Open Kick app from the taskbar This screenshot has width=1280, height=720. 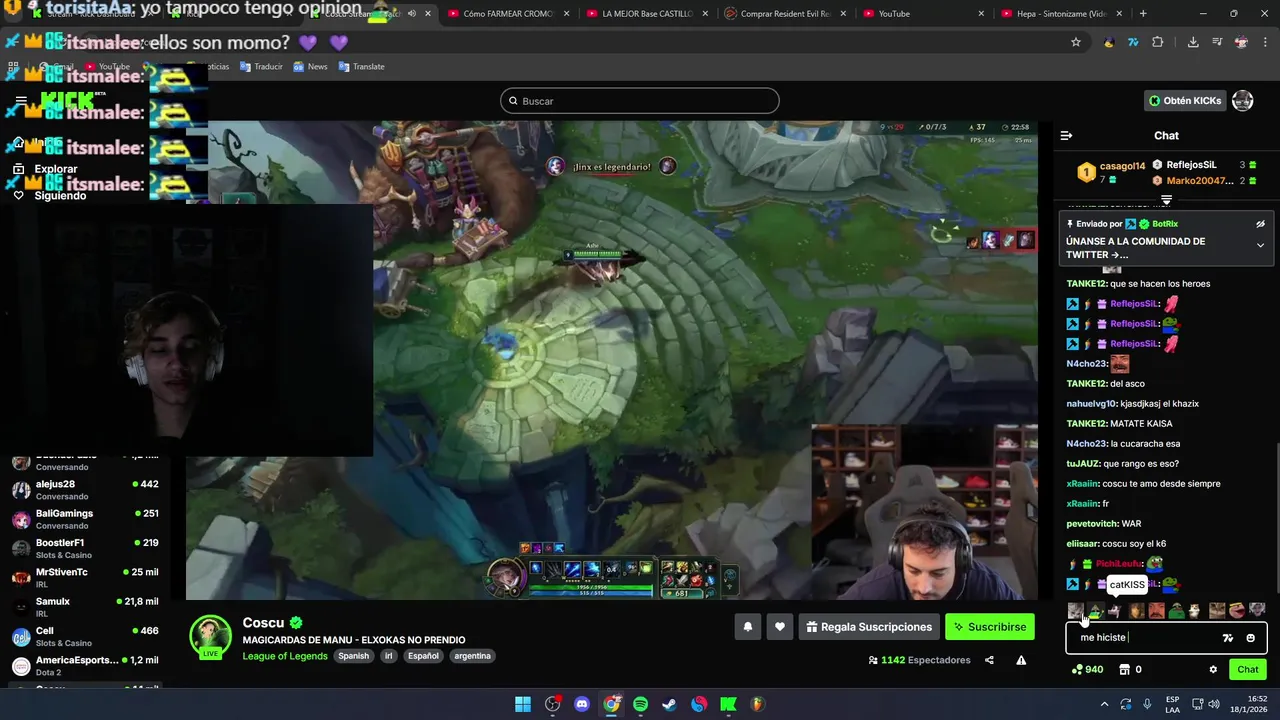[x=728, y=704]
